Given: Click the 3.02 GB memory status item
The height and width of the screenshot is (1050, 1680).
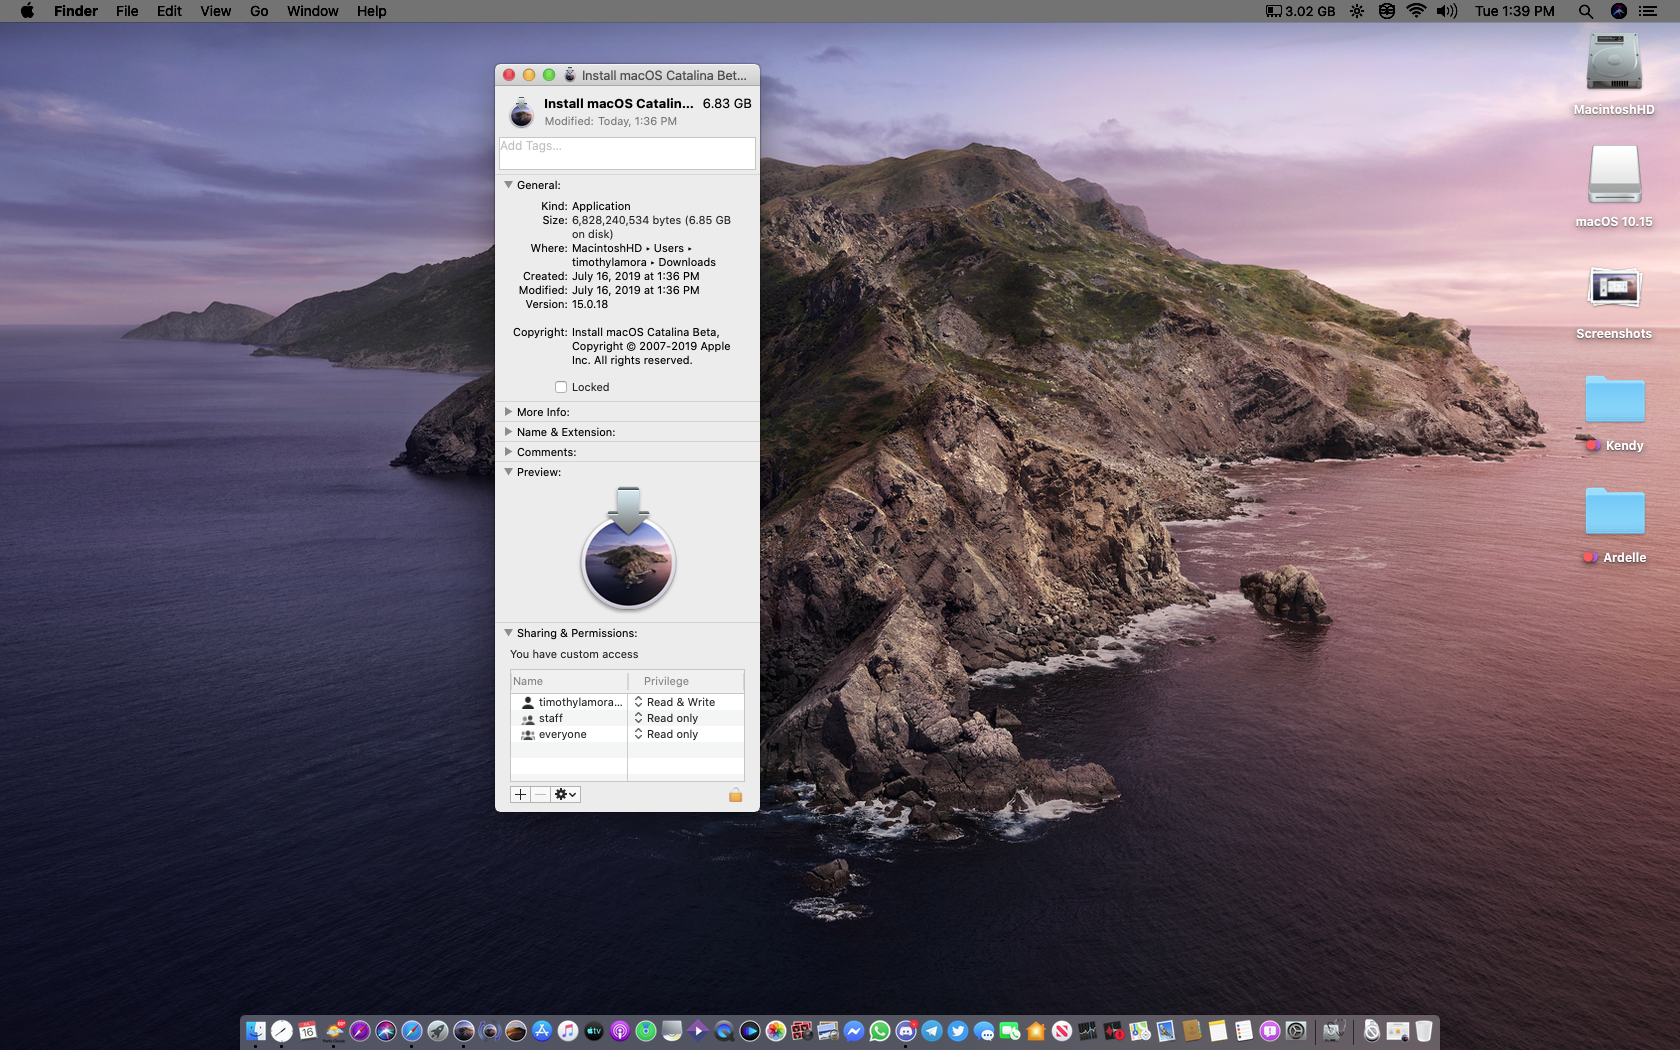Looking at the screenshot, I should point(1301,11).
